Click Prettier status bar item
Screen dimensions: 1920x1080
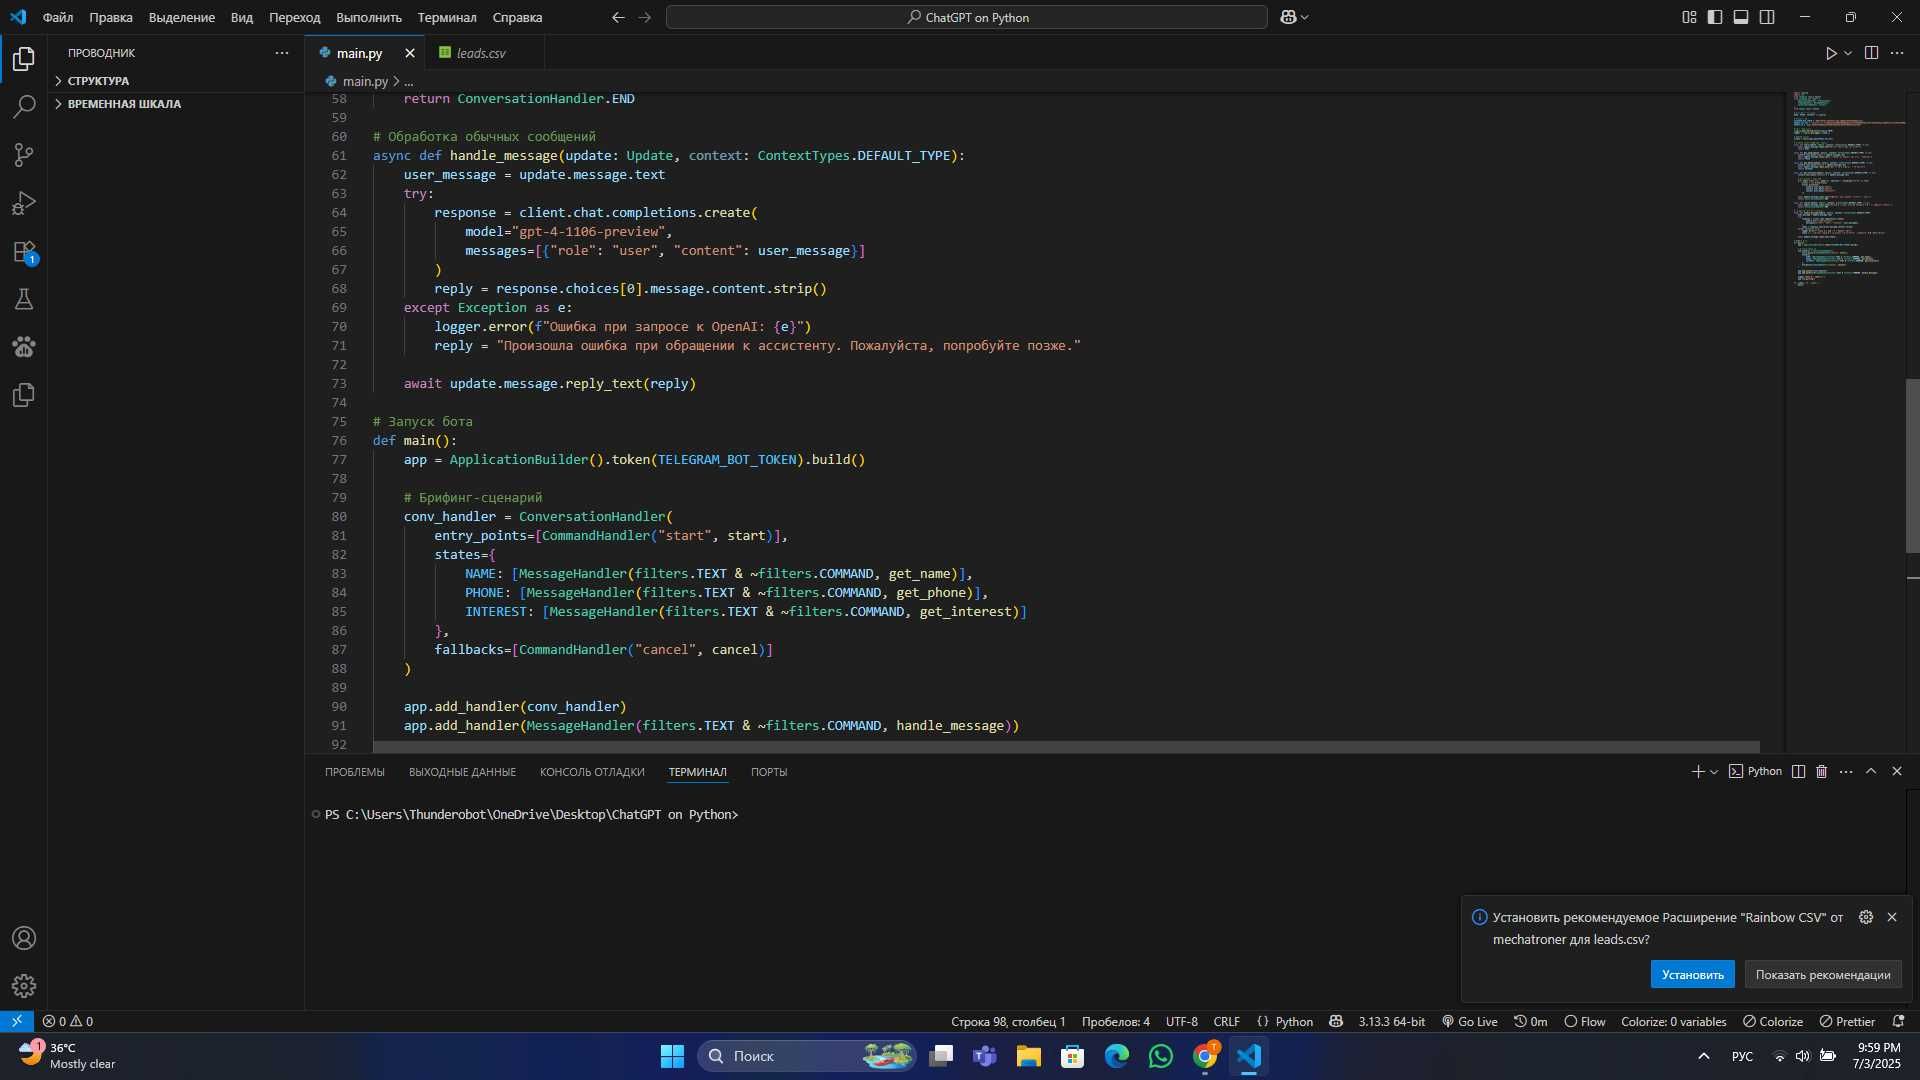tap(1847, 1021)
